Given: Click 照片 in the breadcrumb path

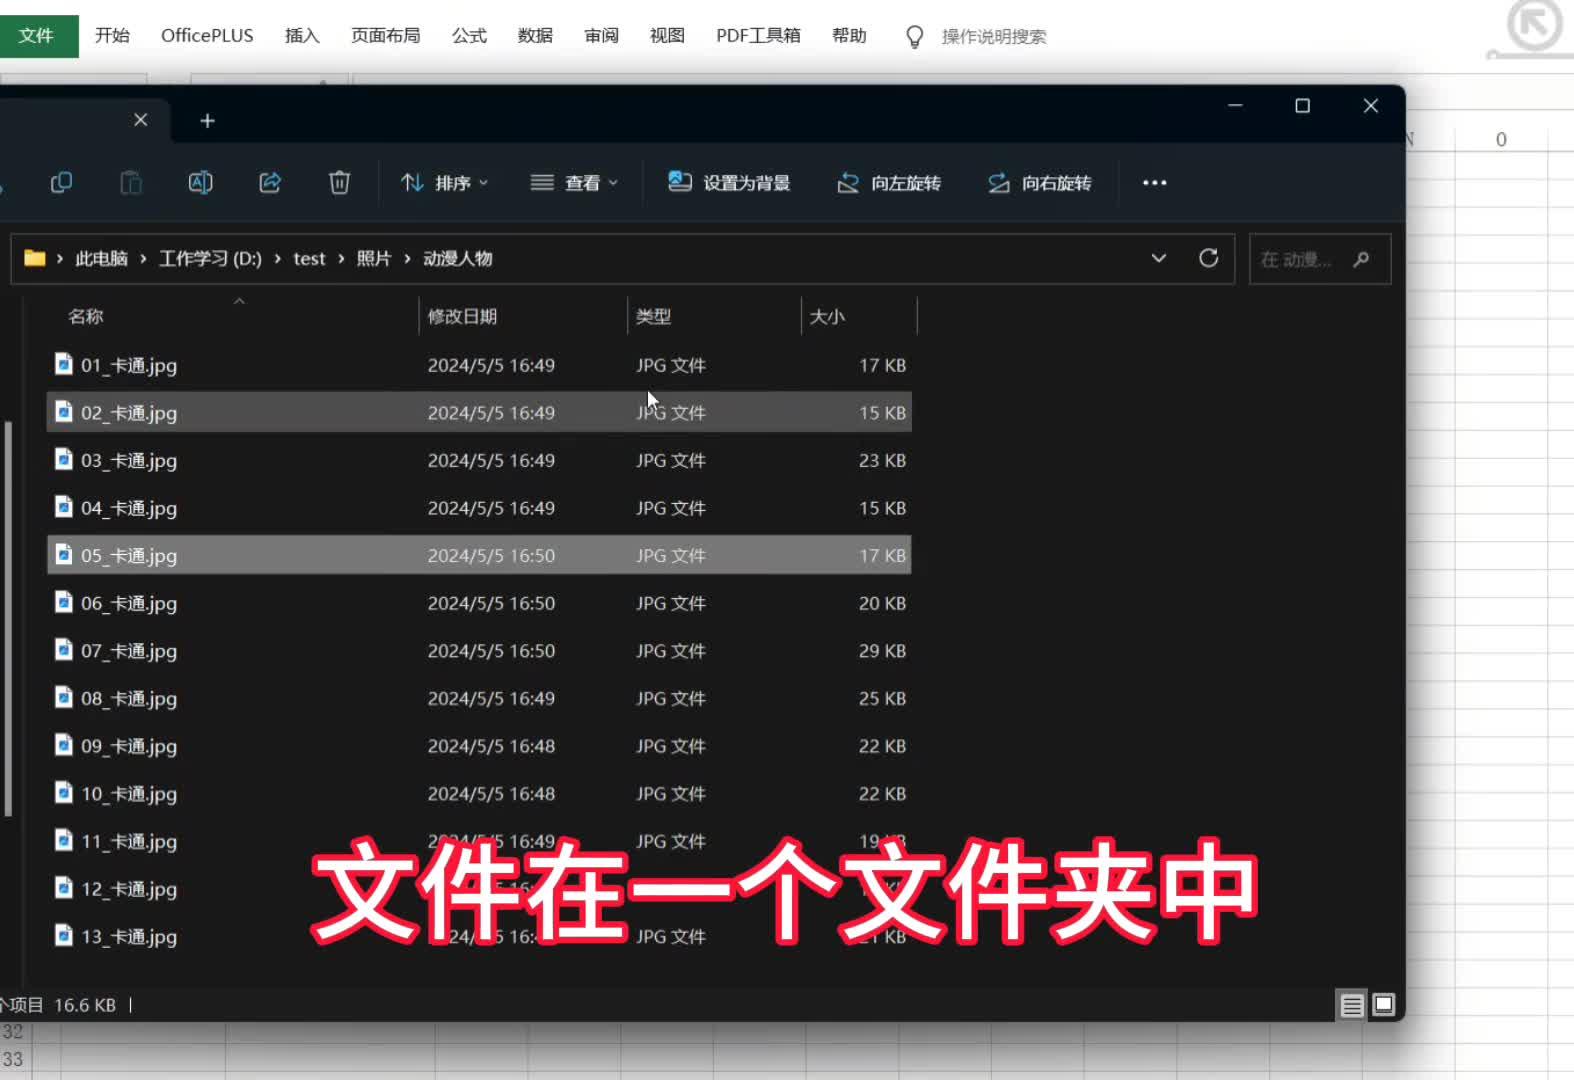Looking at the screenshot, I should coord(374,259).
